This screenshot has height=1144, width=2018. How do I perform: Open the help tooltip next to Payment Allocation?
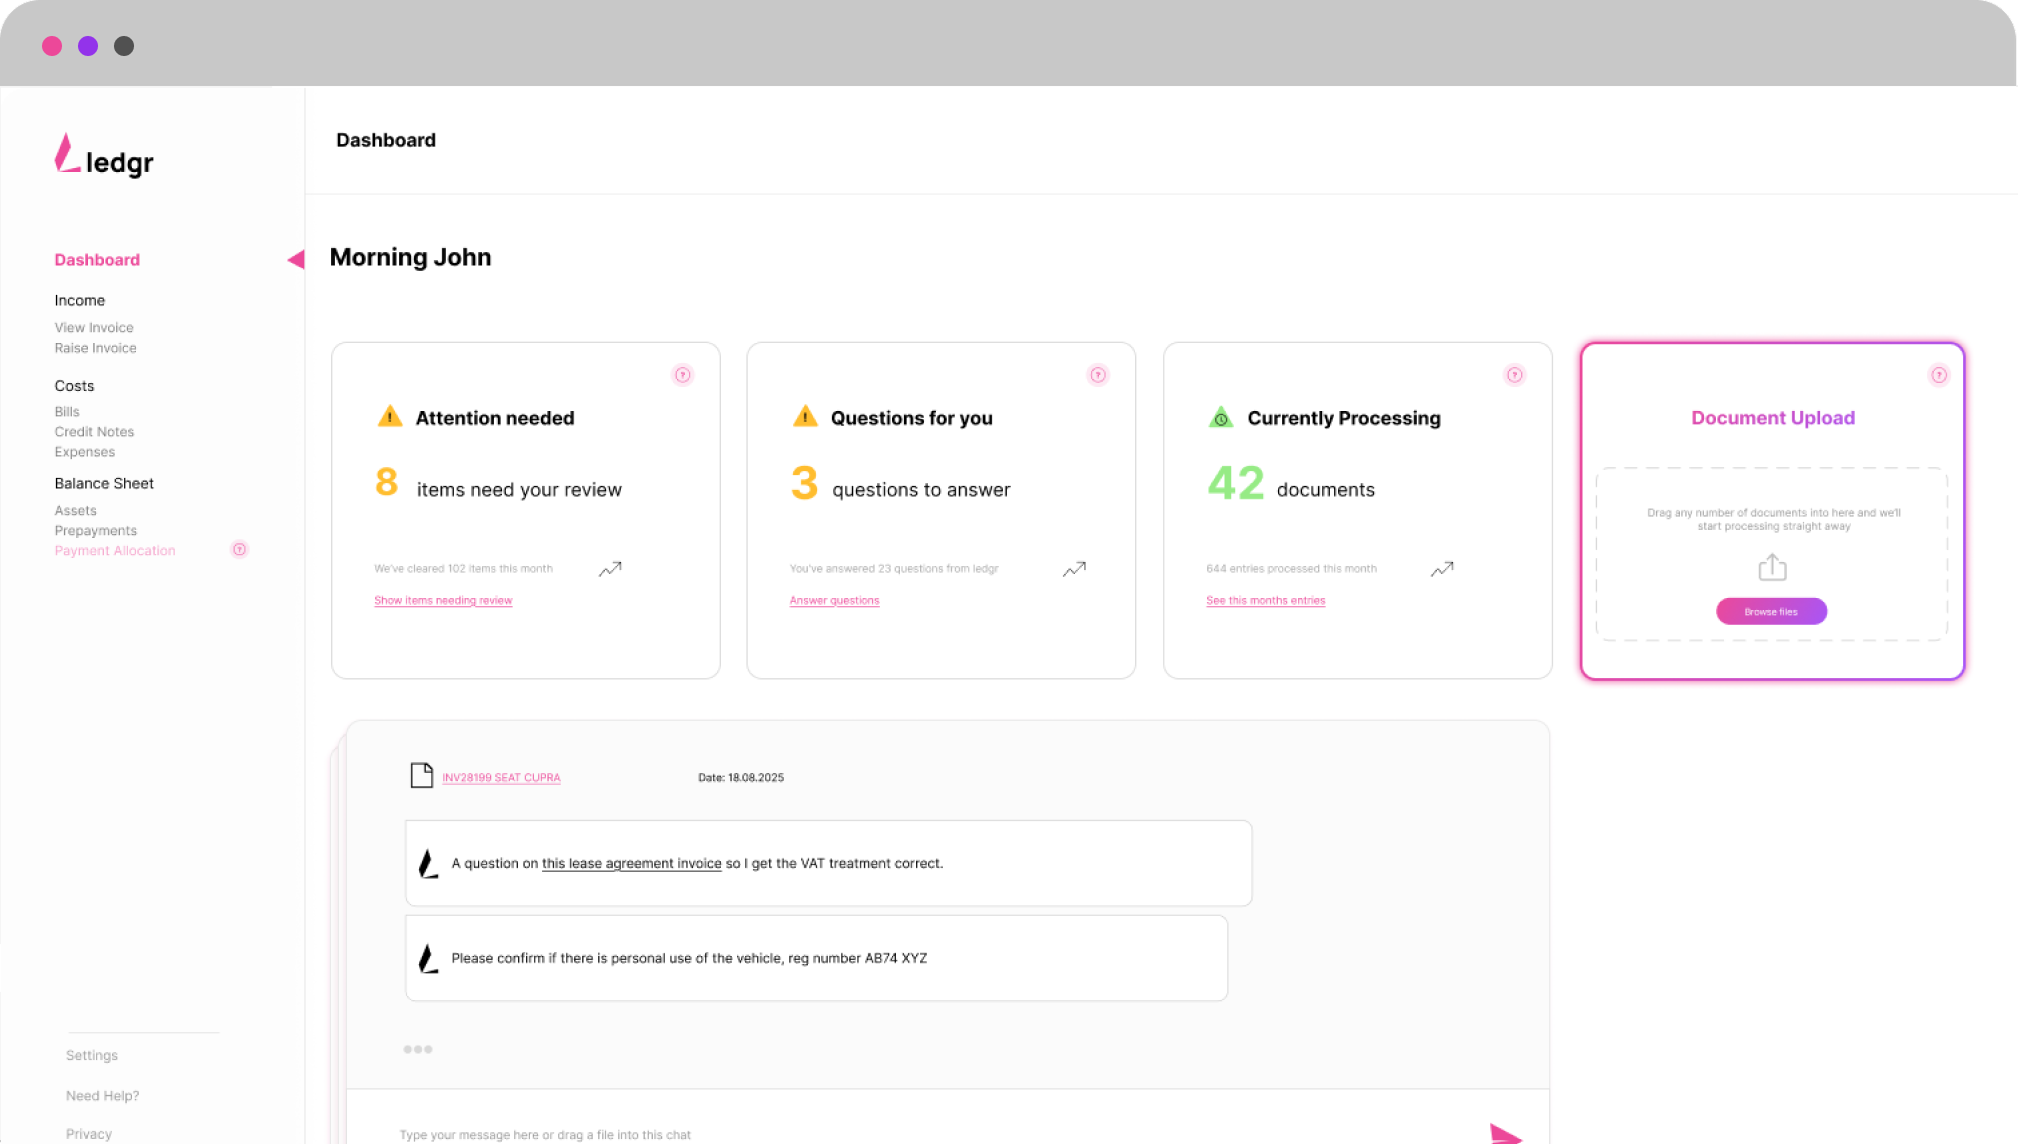click(x=238, y=549)
